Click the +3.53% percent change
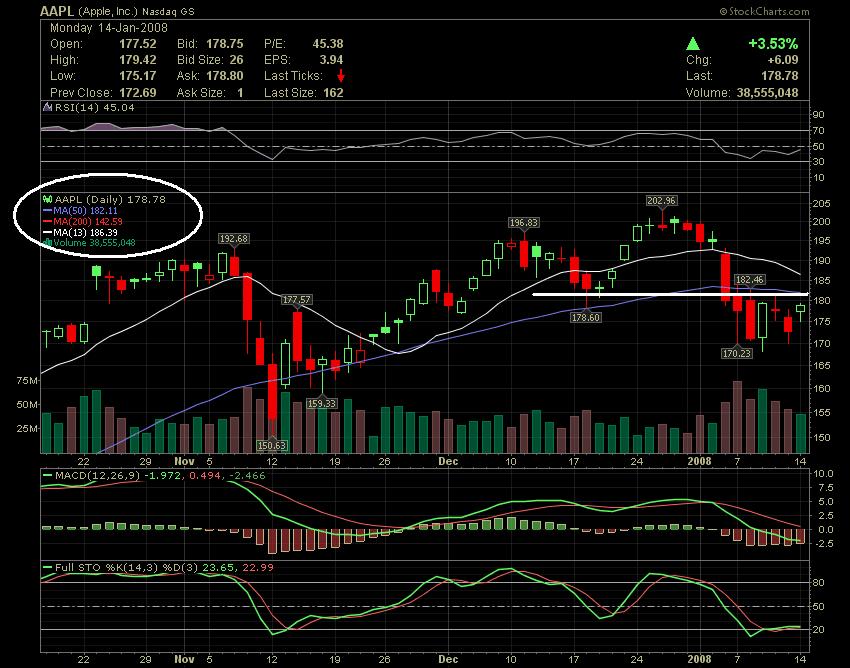The width and height of the screenshot is (850, 668). [773, 43]
